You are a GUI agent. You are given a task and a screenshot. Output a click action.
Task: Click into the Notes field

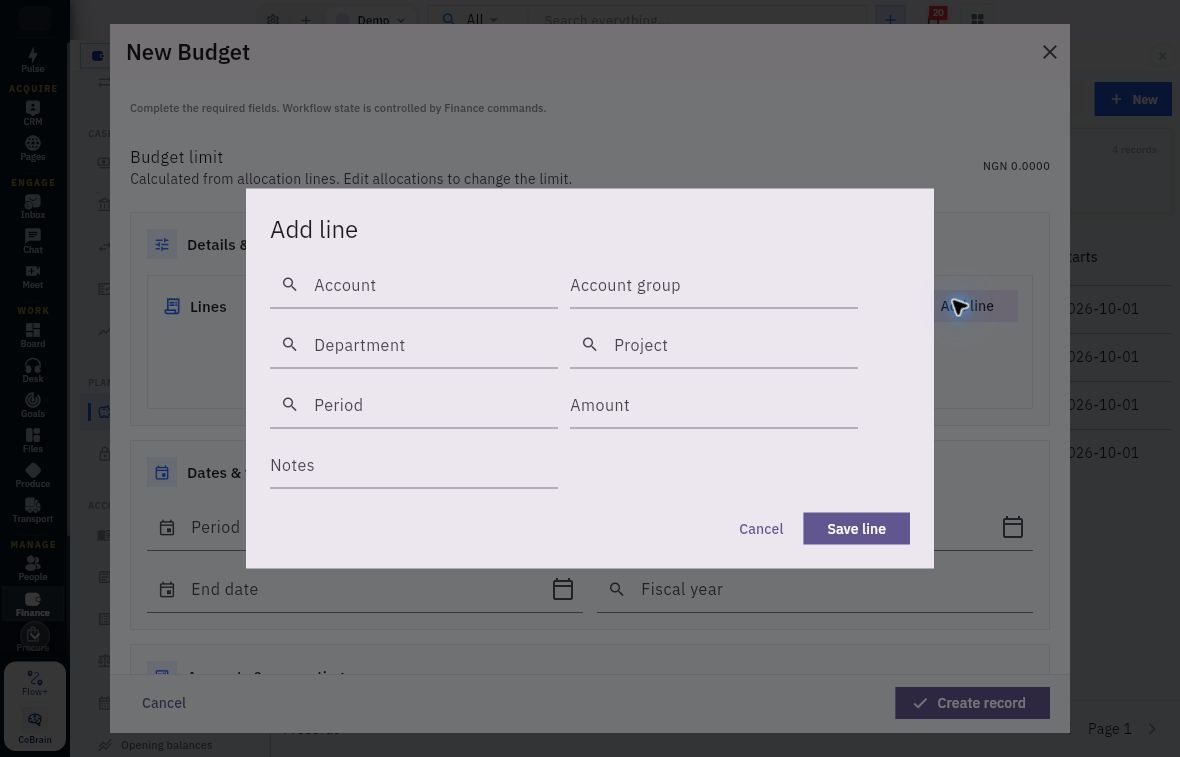(x=414, y=466)
